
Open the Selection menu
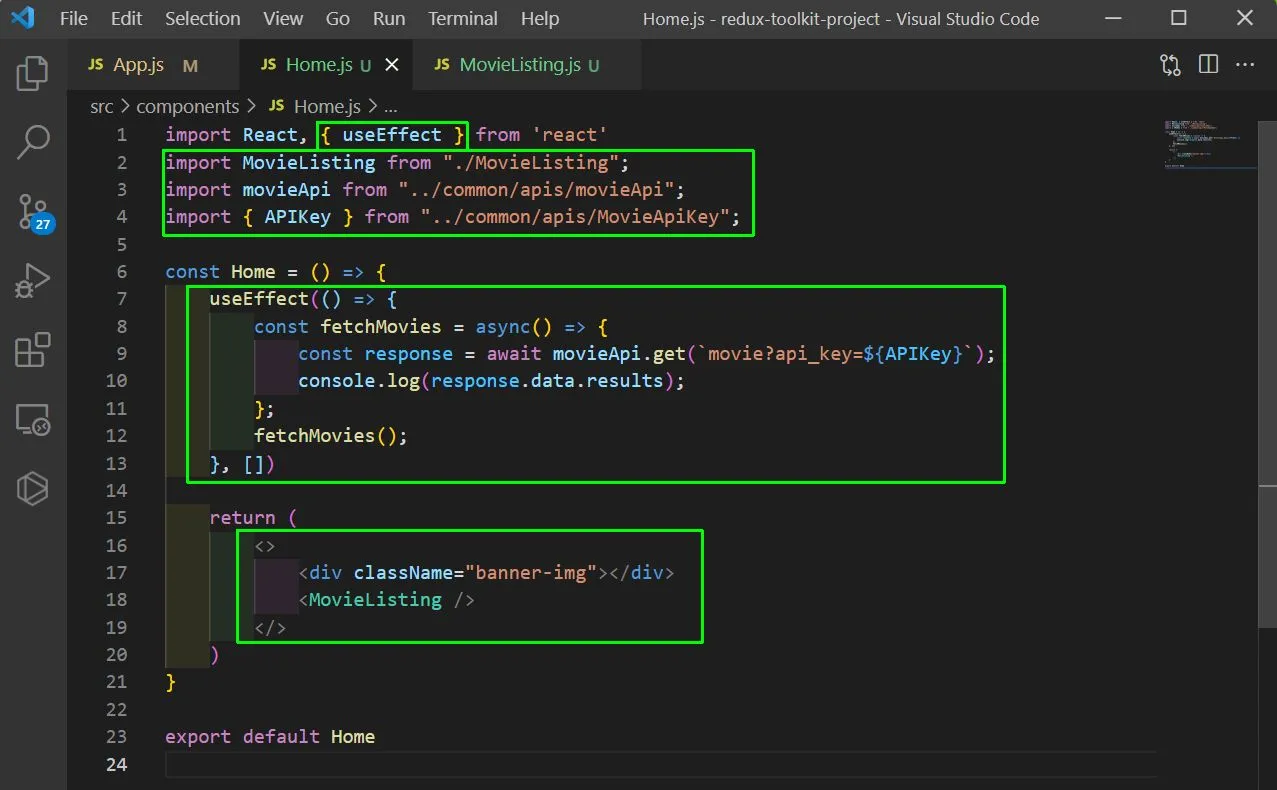202,19
